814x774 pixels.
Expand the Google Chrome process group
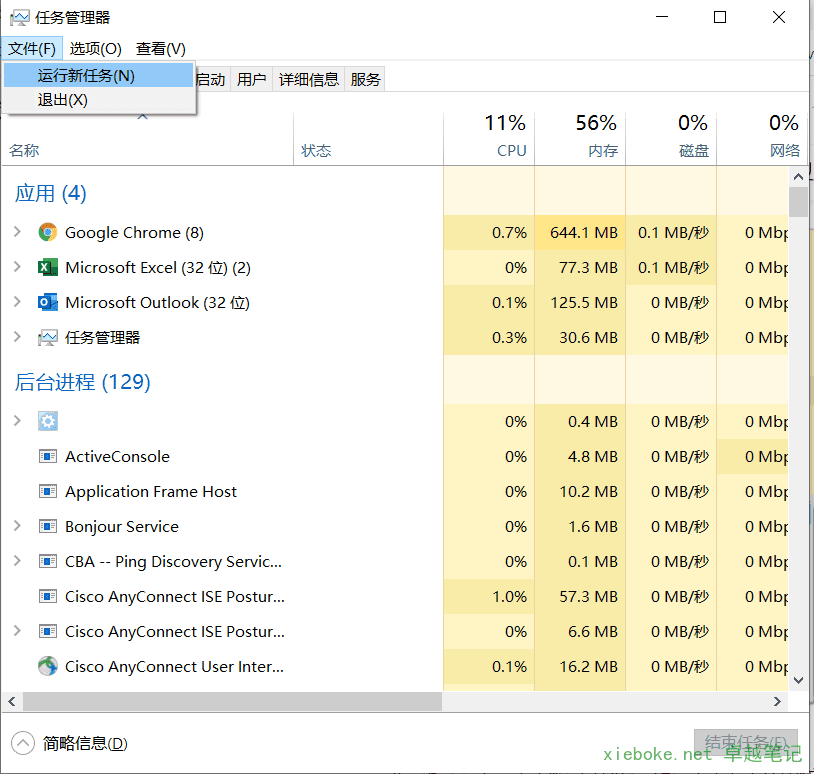[17, 232]
